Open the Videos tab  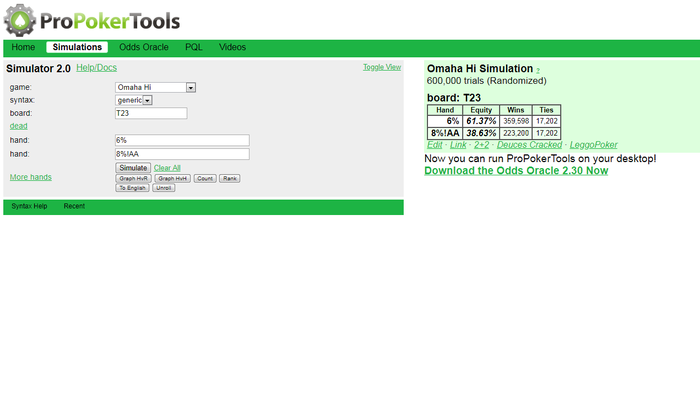point(232,47)
